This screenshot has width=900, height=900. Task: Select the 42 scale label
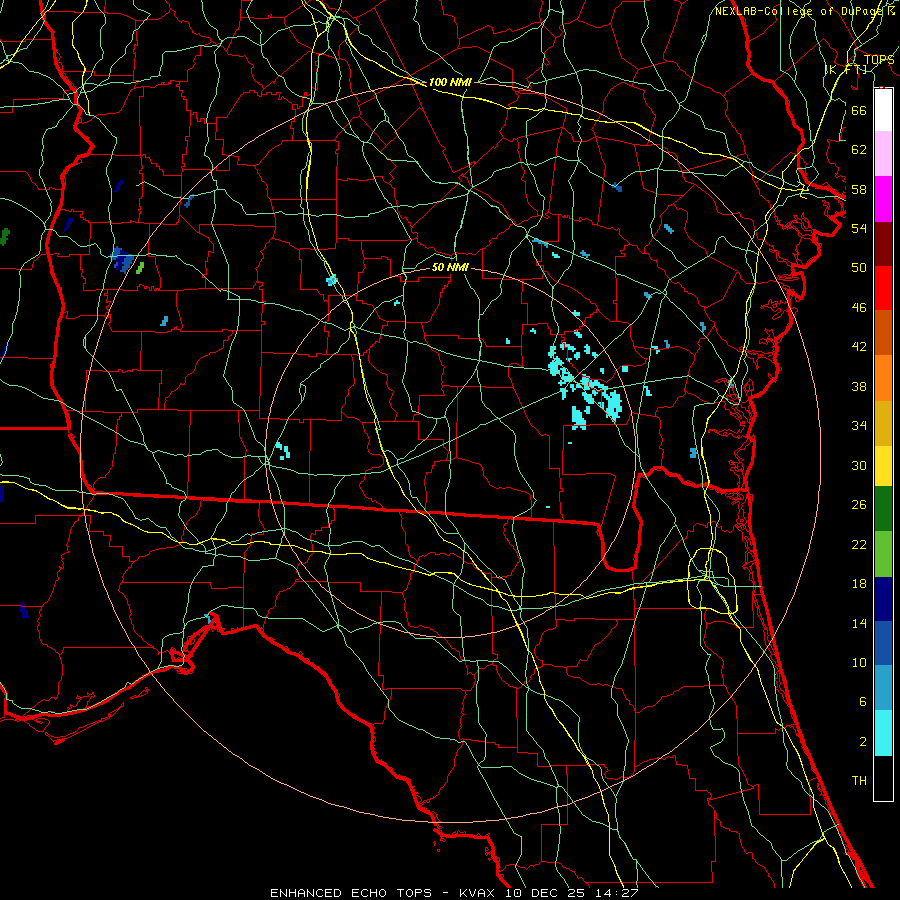pos(859,347)
